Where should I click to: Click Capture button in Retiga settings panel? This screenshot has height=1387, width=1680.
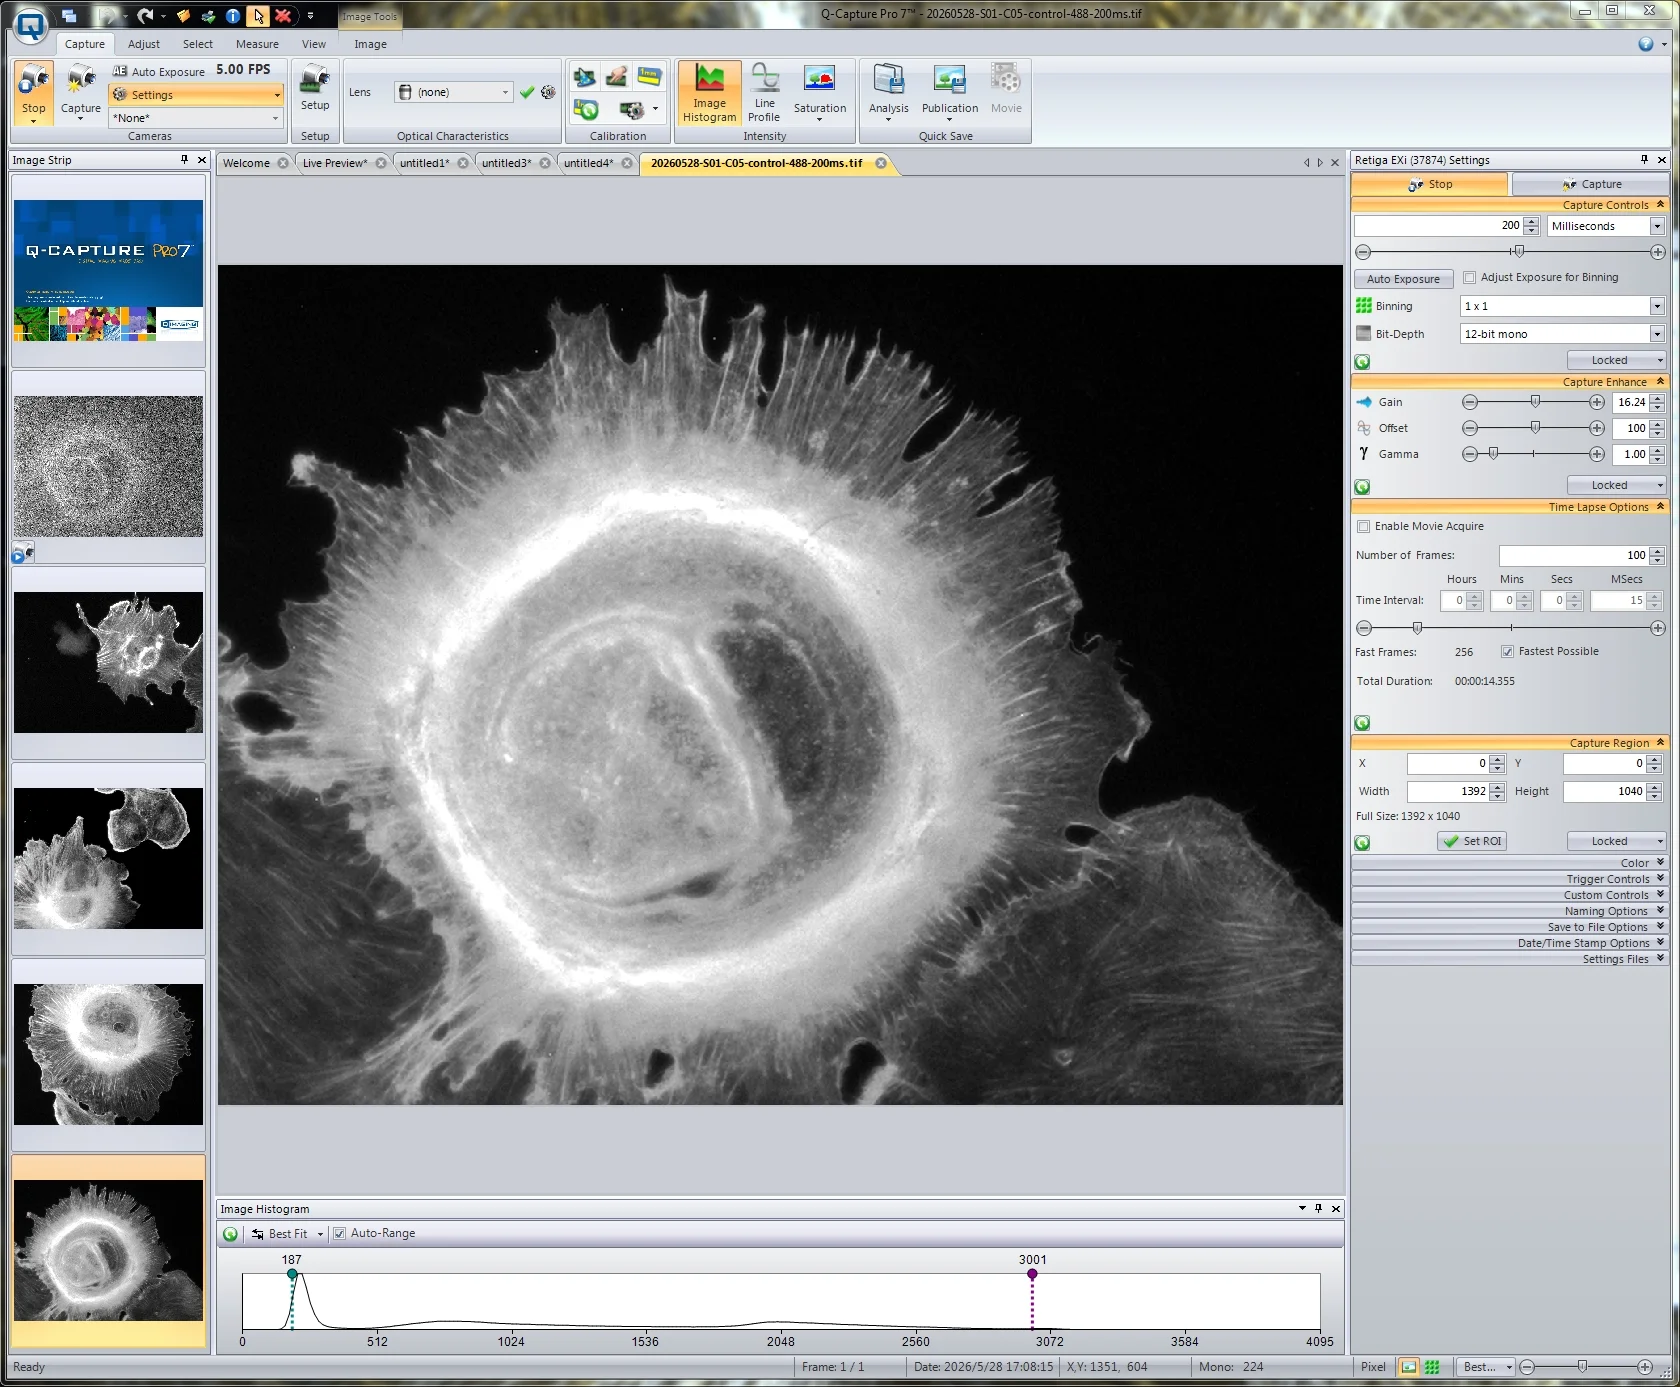tap(1590, 184)
